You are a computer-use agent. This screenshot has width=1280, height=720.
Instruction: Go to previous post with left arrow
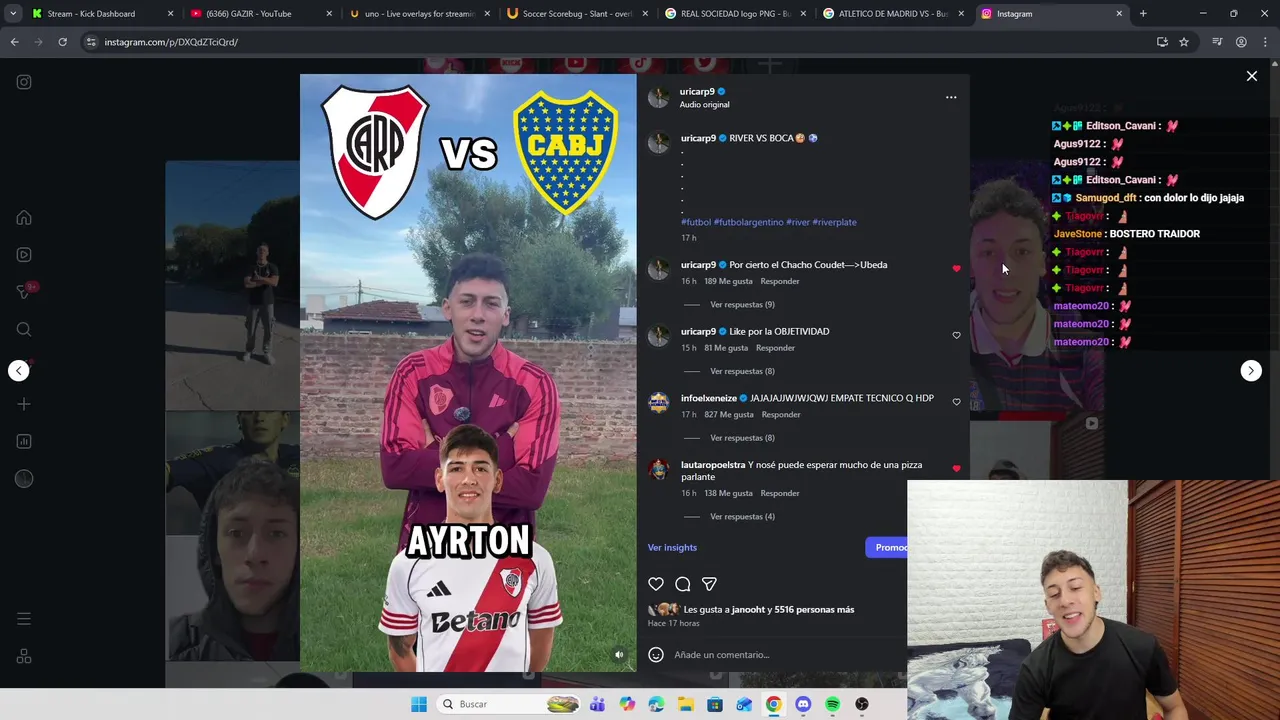coord(19,371)
